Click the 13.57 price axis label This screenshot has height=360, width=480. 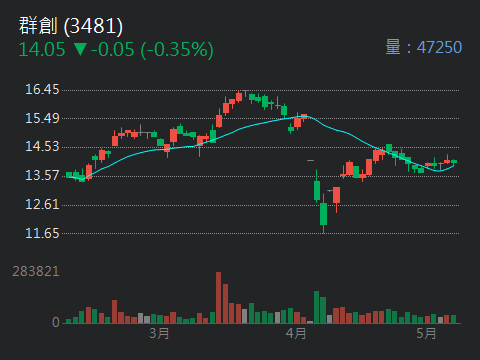pos(42,176)
